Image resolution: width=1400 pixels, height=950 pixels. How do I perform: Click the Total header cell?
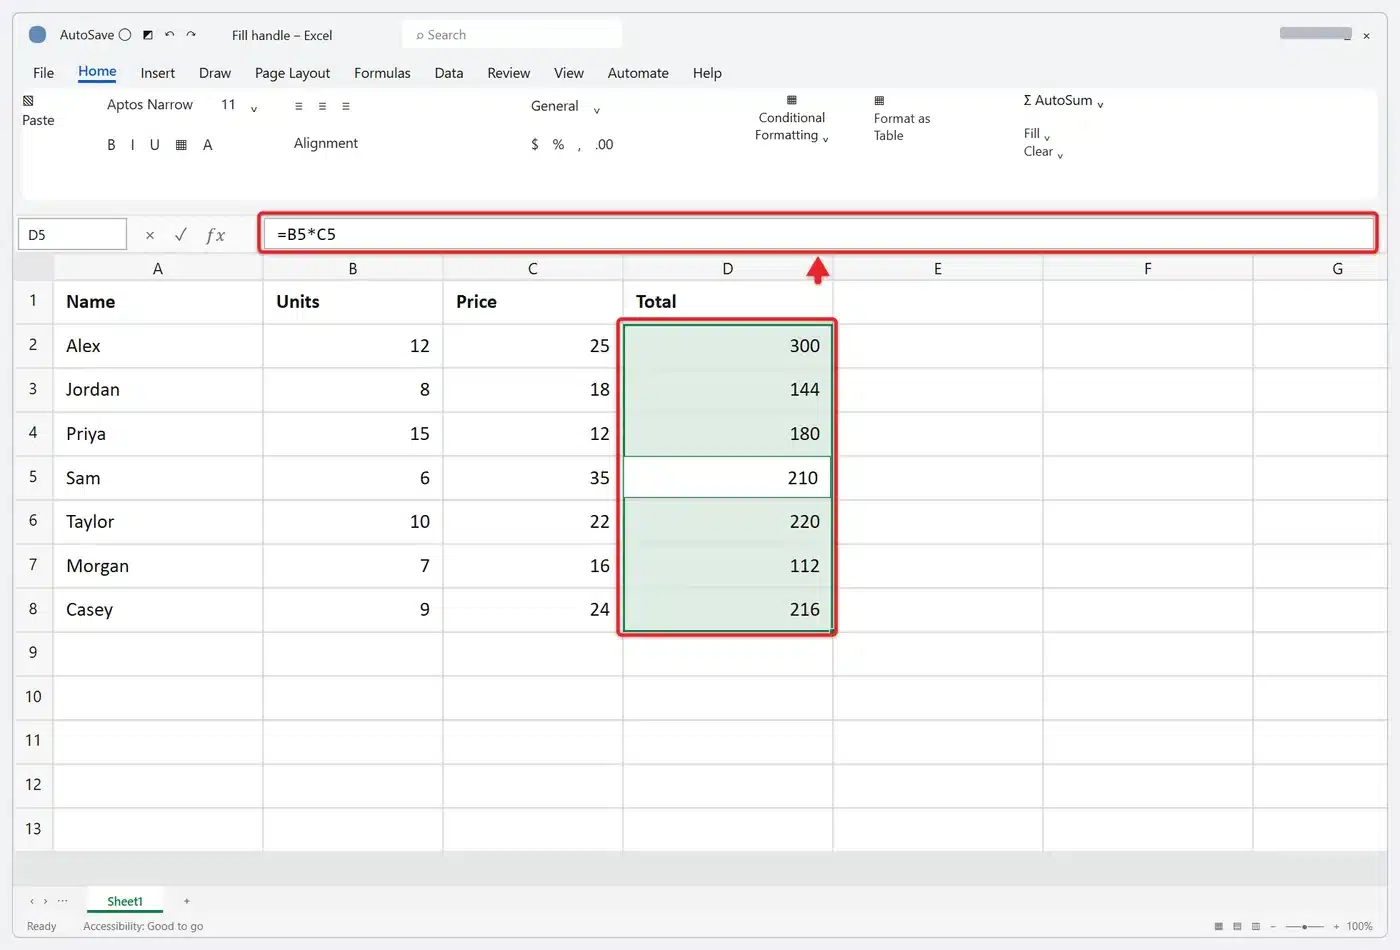pyautogui.click(x=728, y=302)
